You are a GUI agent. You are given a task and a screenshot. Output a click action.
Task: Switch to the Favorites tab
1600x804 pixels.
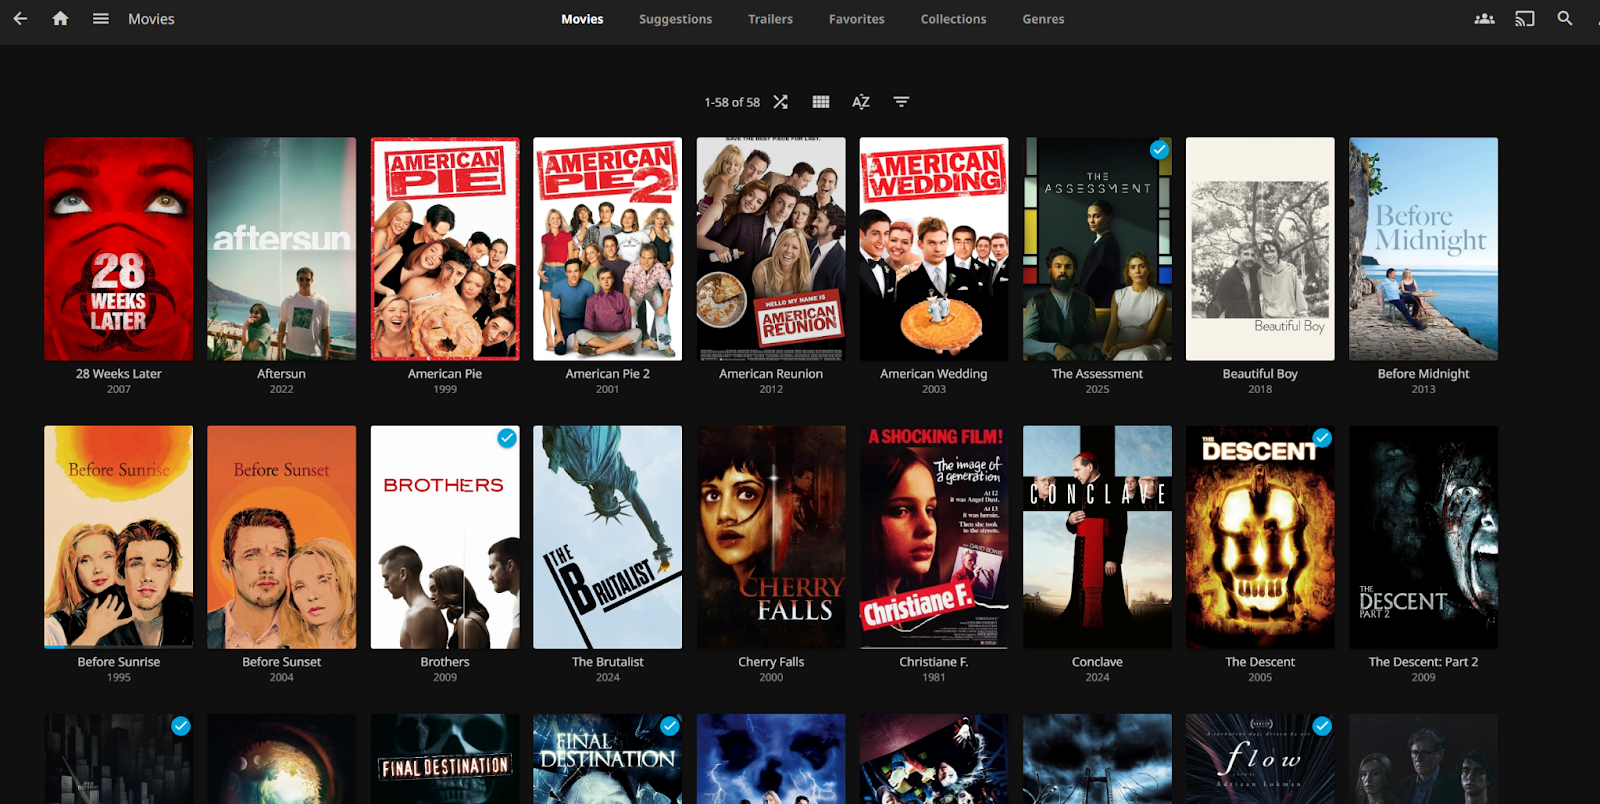click(x=857, y=19)
